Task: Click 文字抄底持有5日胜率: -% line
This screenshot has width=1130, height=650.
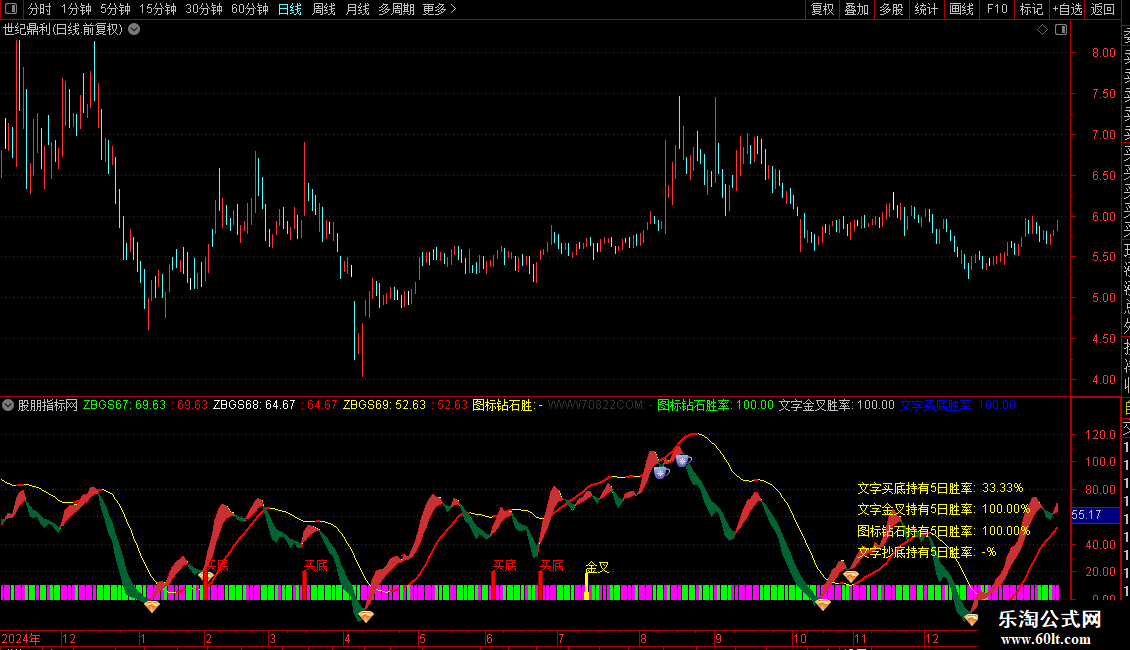Action: click(927, 552)
